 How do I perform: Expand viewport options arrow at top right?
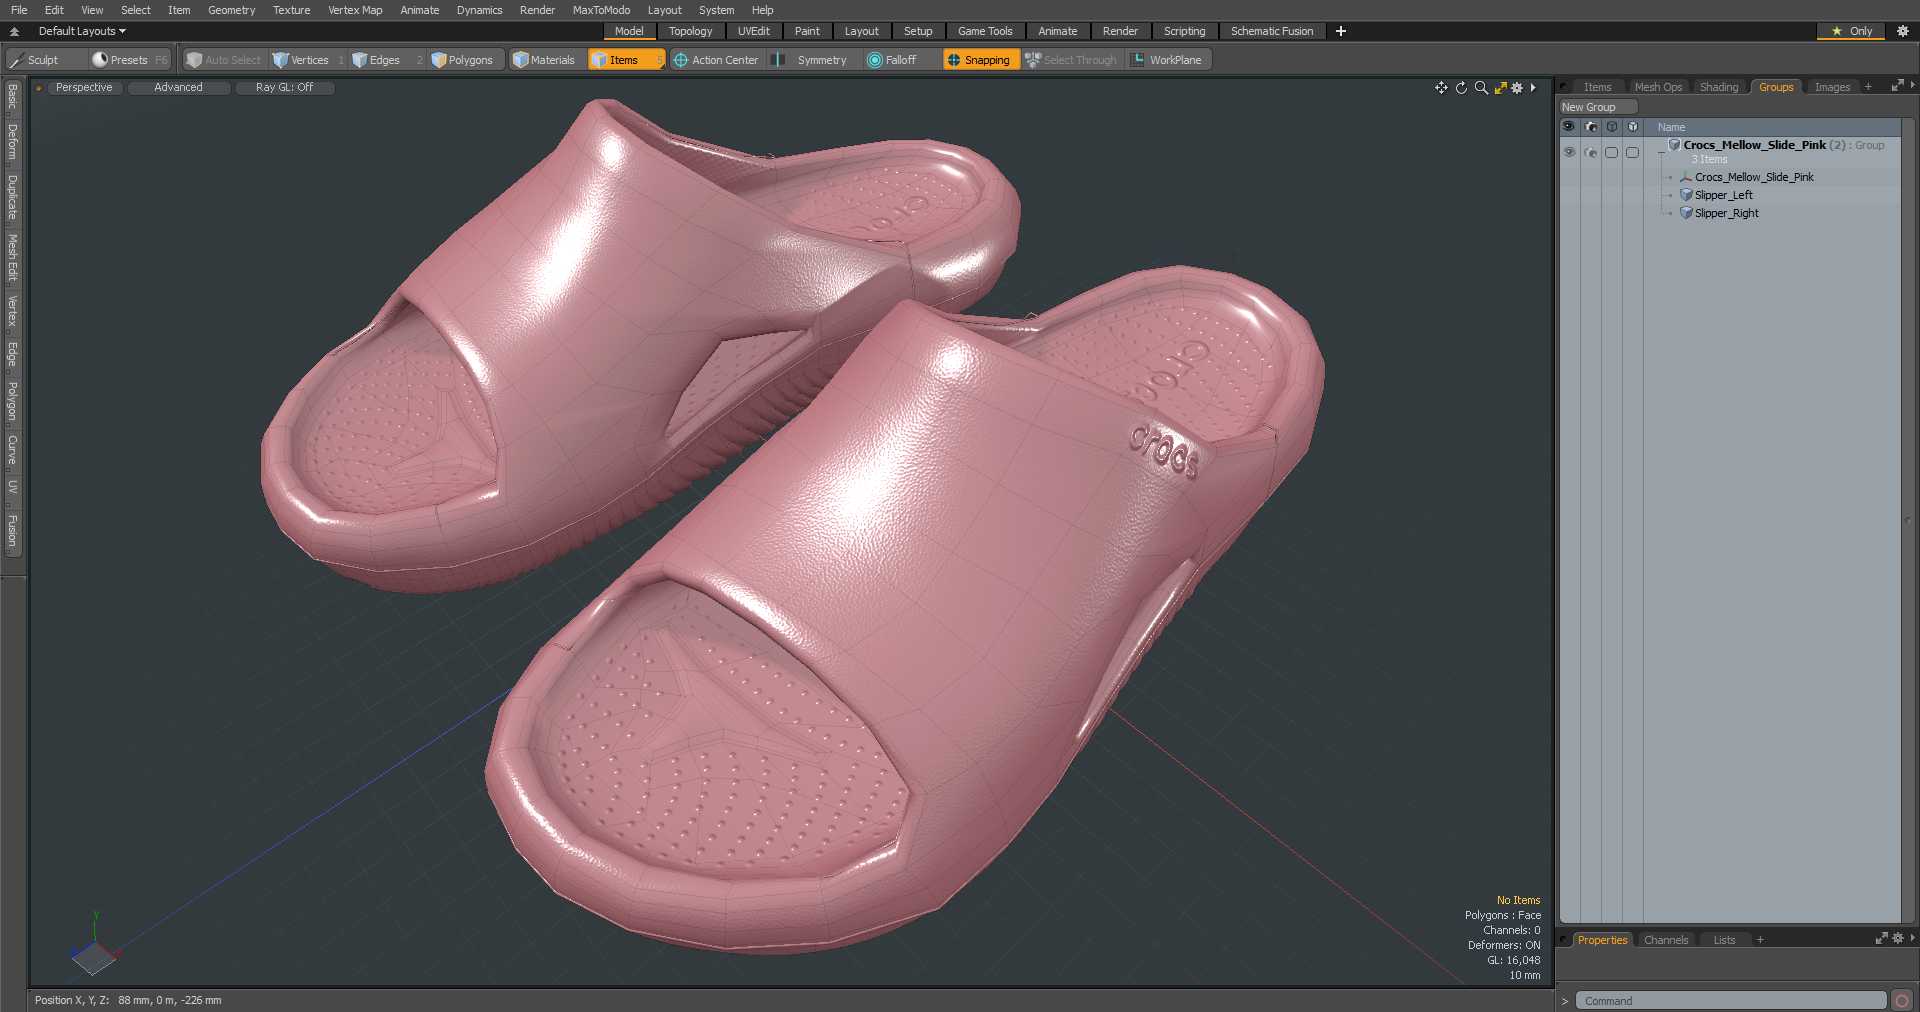(x=1533, y=88)
